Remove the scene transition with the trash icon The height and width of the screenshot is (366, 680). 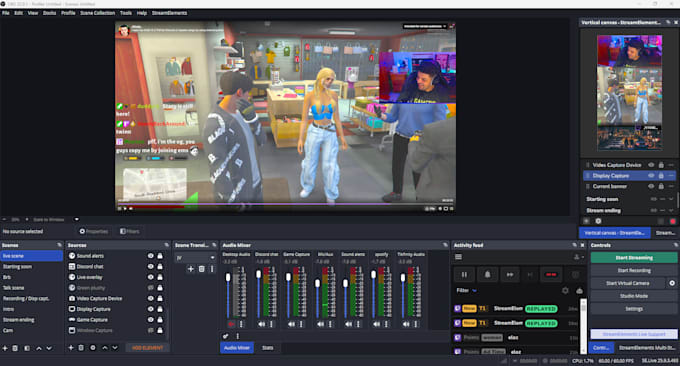click(x=202, y=269)
